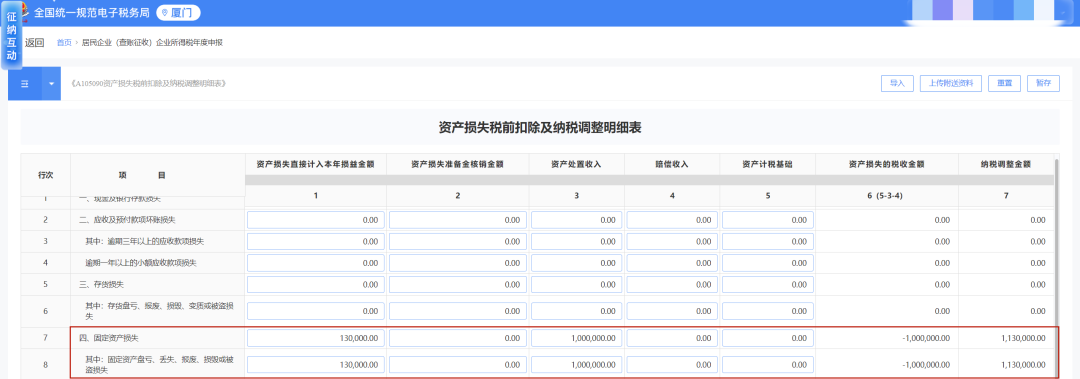Click row 7 资产计税基础 input

click(768, 338)
